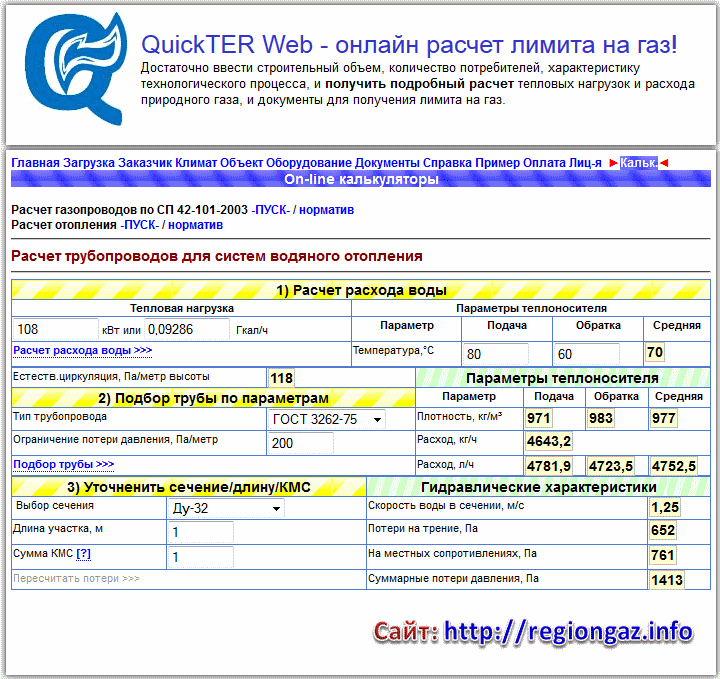Screen dimensions: 720x679
Task: Open the [?] help for Сумма КМС
Action: tap(83, 554)
